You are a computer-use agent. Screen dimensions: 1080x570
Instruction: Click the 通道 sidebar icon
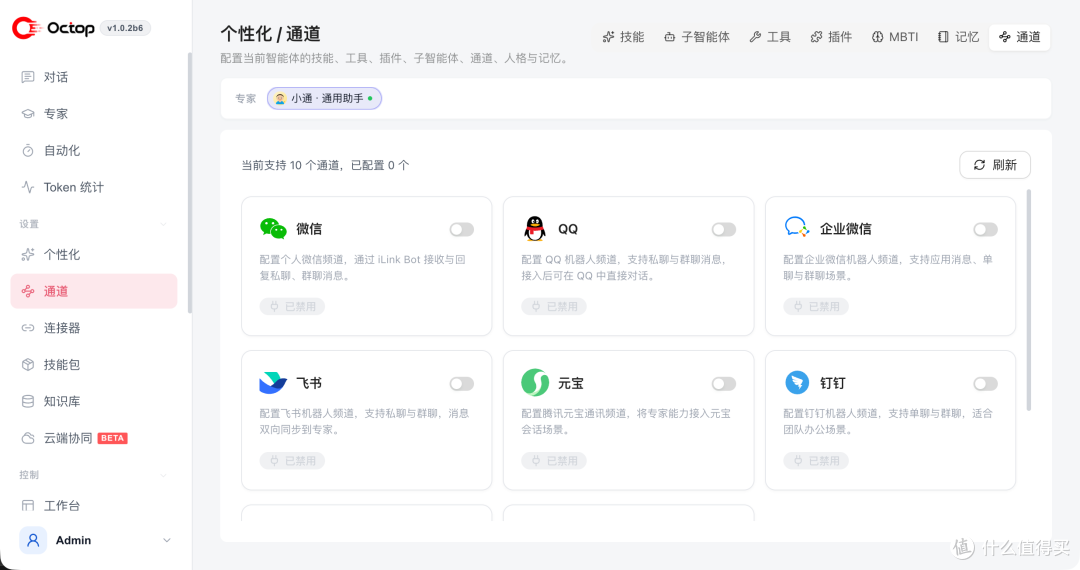tap(28, 291)
